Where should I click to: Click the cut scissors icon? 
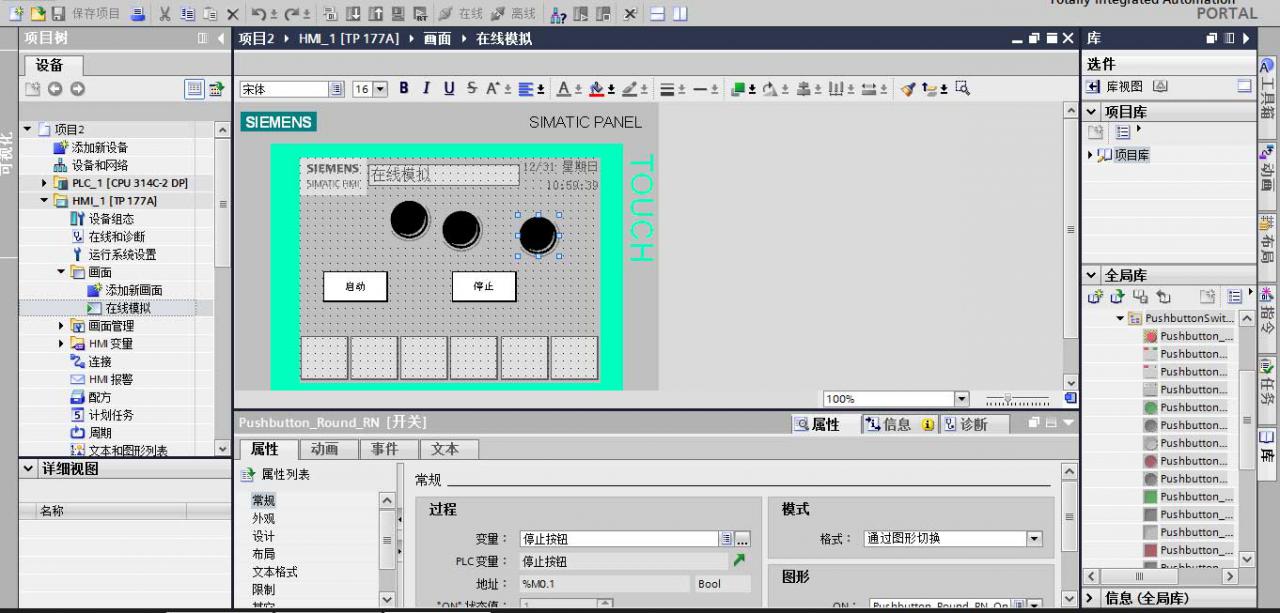tap(165, 14)
